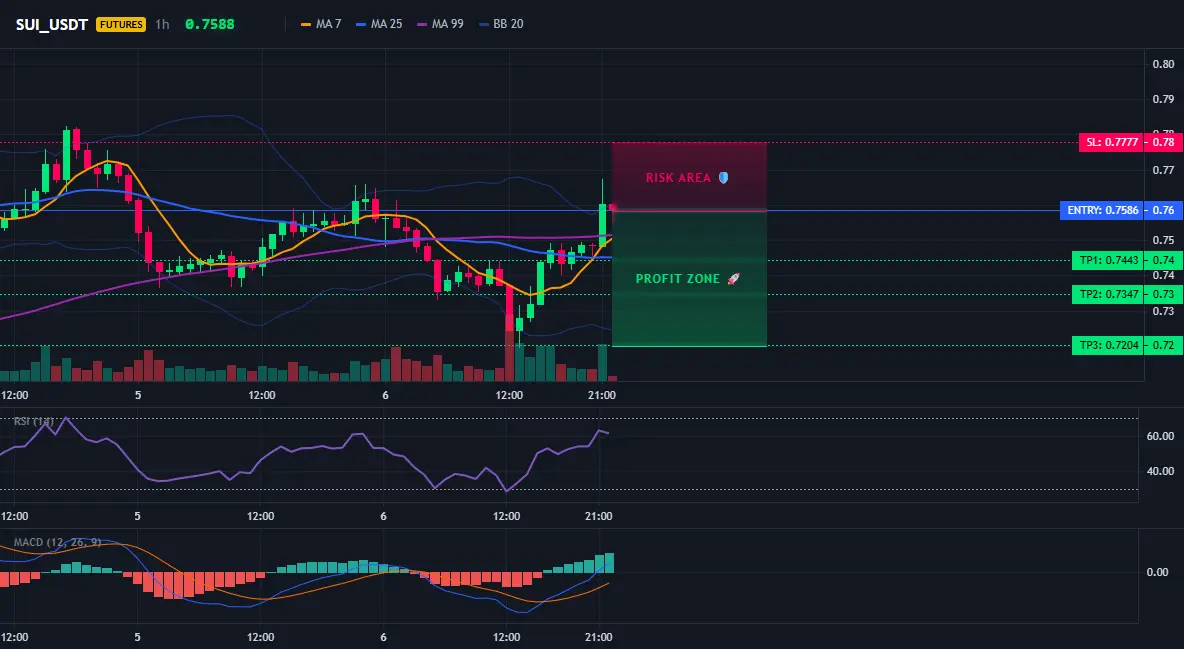Click the MACD (12, 26, 9) indicator label

(57, 542)
